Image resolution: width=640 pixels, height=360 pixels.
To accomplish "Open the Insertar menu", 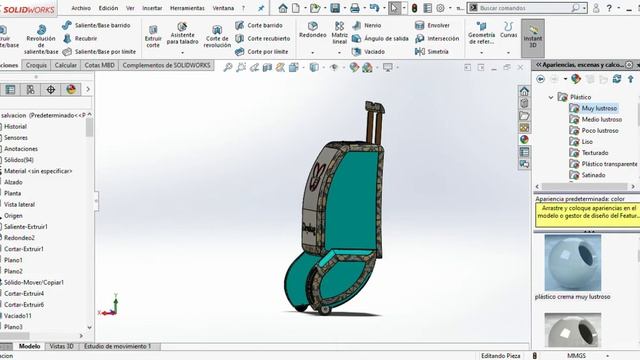I will point(152,8).
